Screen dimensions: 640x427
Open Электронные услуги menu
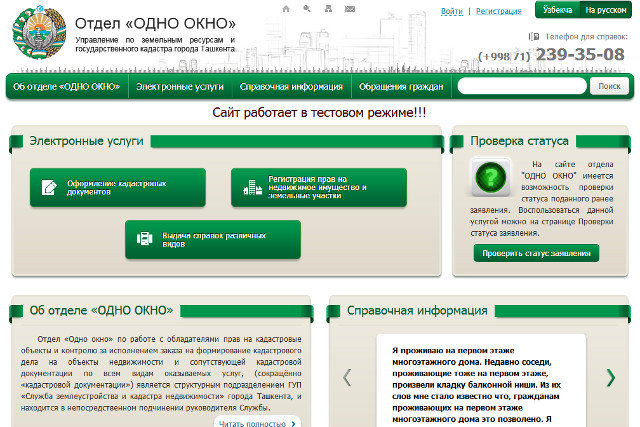(x=180, y=87)
